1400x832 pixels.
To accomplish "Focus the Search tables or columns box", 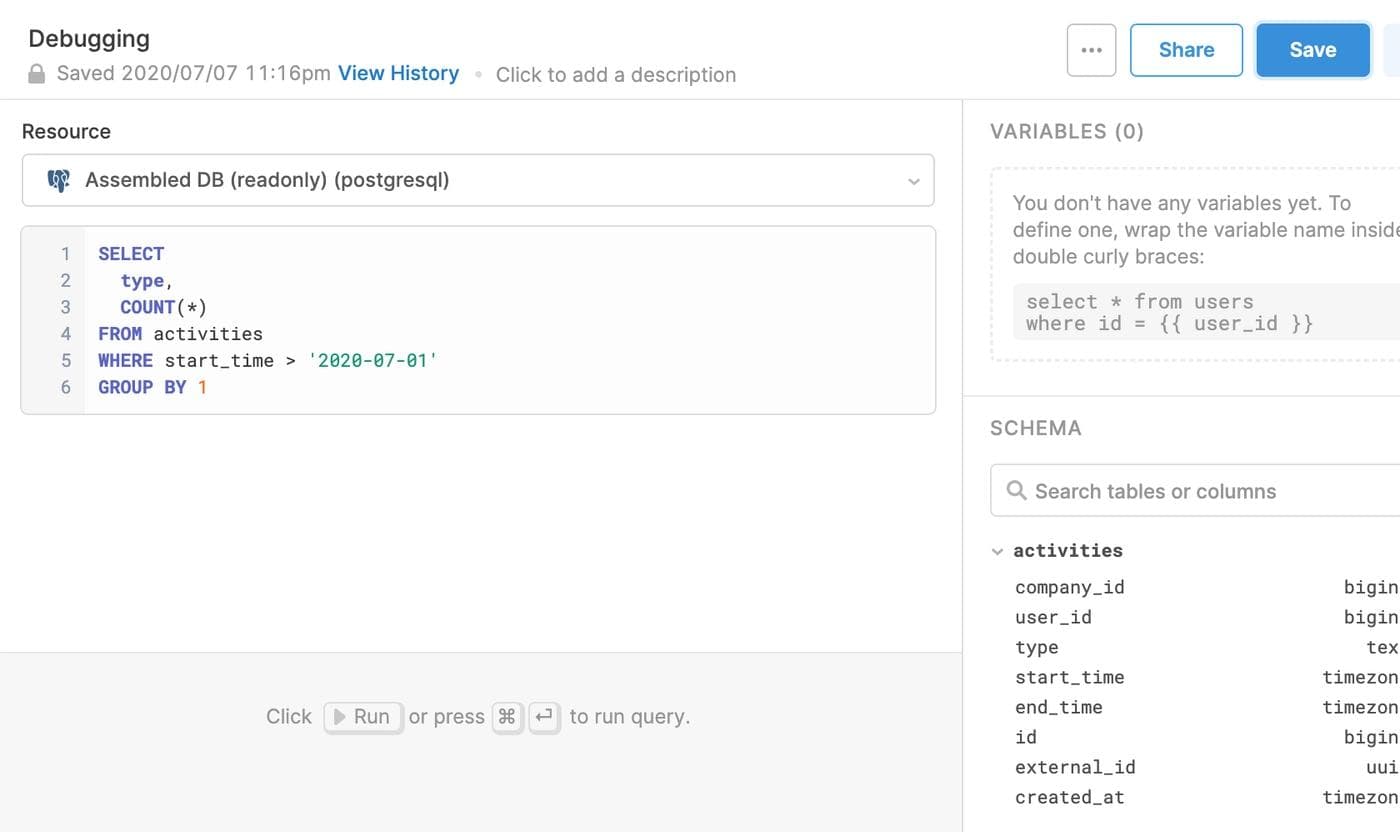I will 1200,491.
